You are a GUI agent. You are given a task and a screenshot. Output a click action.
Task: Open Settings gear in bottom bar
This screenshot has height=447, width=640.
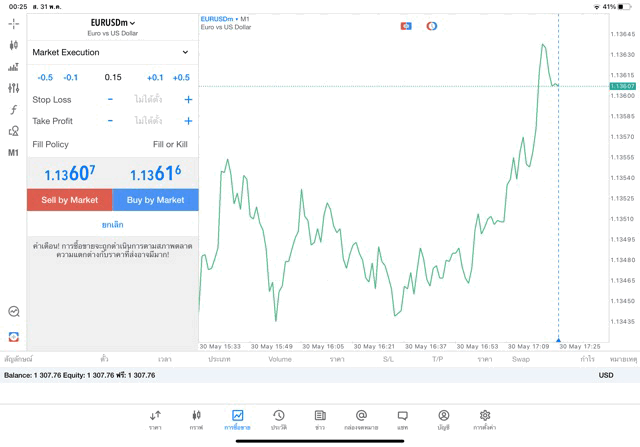point(485,419)
